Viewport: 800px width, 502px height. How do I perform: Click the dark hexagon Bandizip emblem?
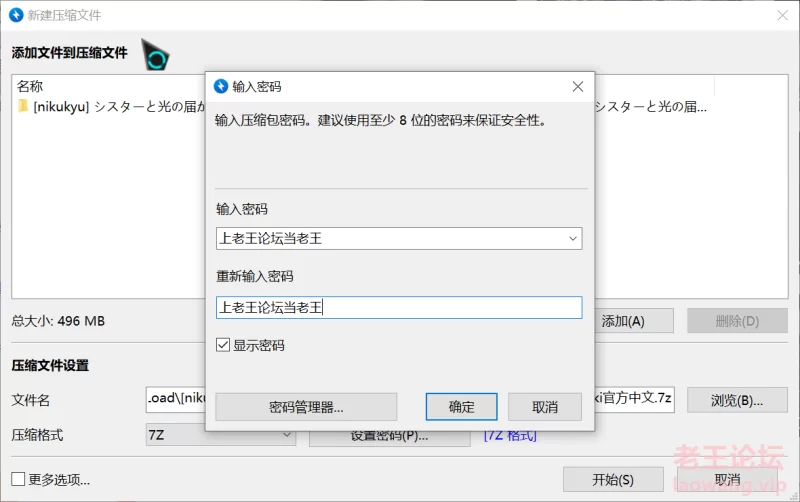pyautogui.click(x=155, y=55)
